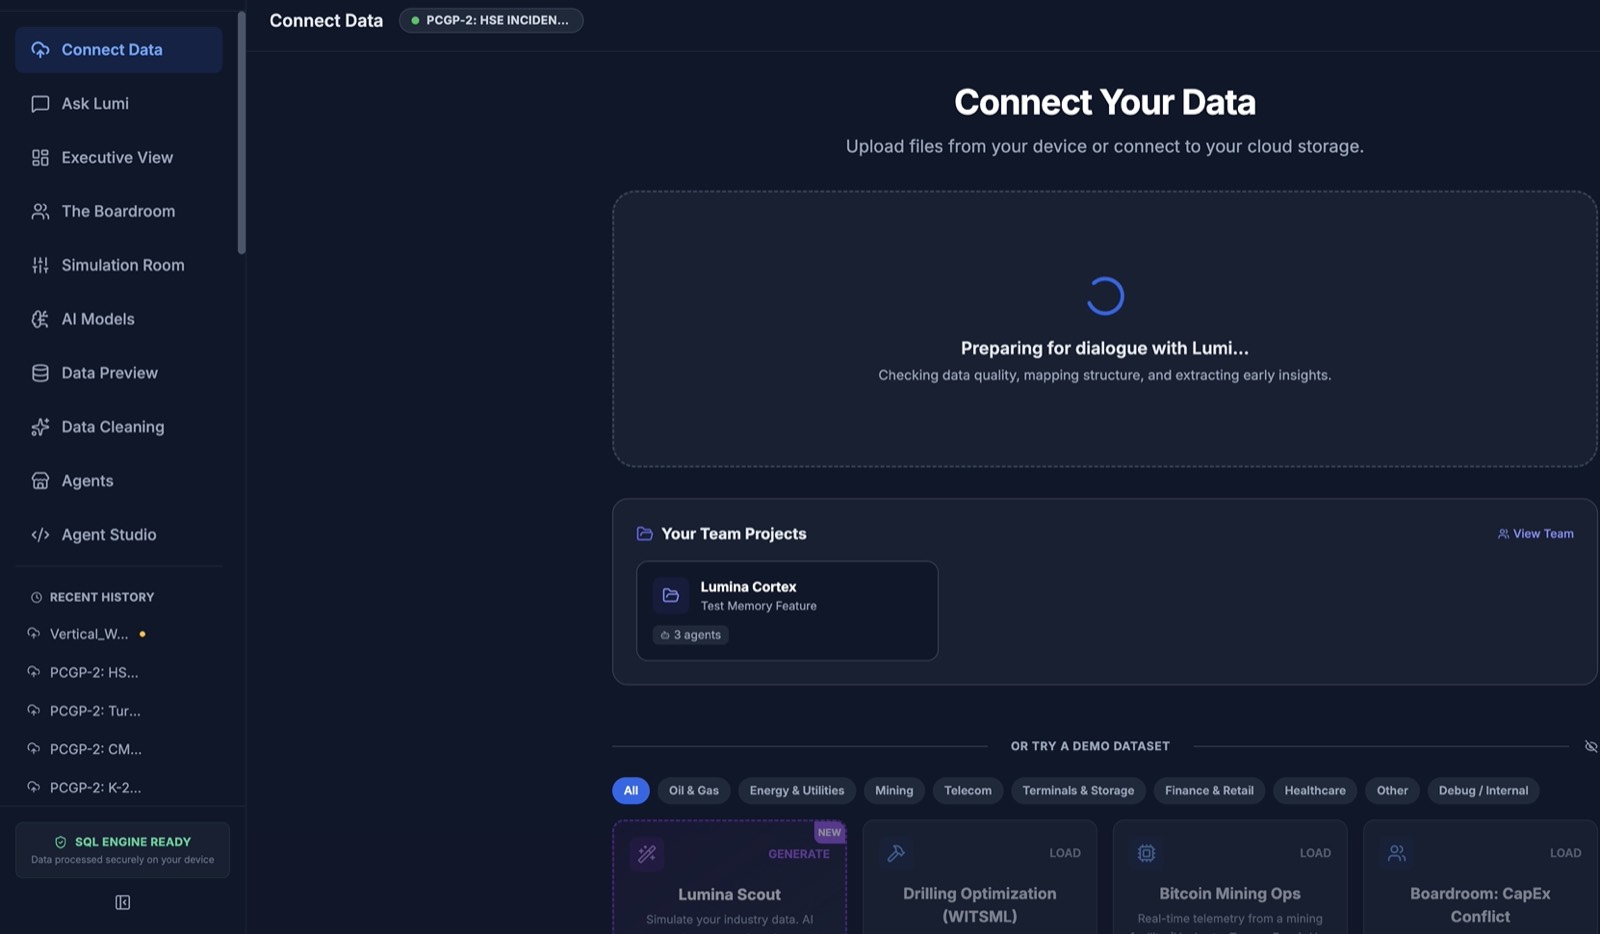Screen dimensions: 1600x934
Task: Filter demo datasets by Healthcare
Action: (1315, 791)
